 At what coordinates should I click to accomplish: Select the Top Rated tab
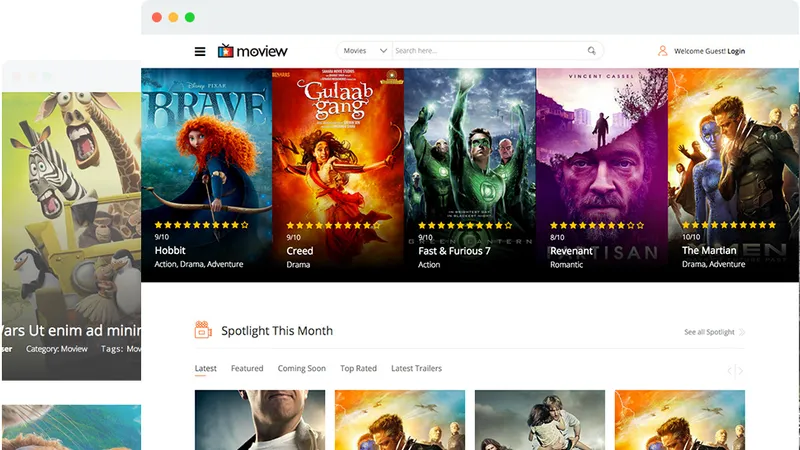click(x=358, y=368)
